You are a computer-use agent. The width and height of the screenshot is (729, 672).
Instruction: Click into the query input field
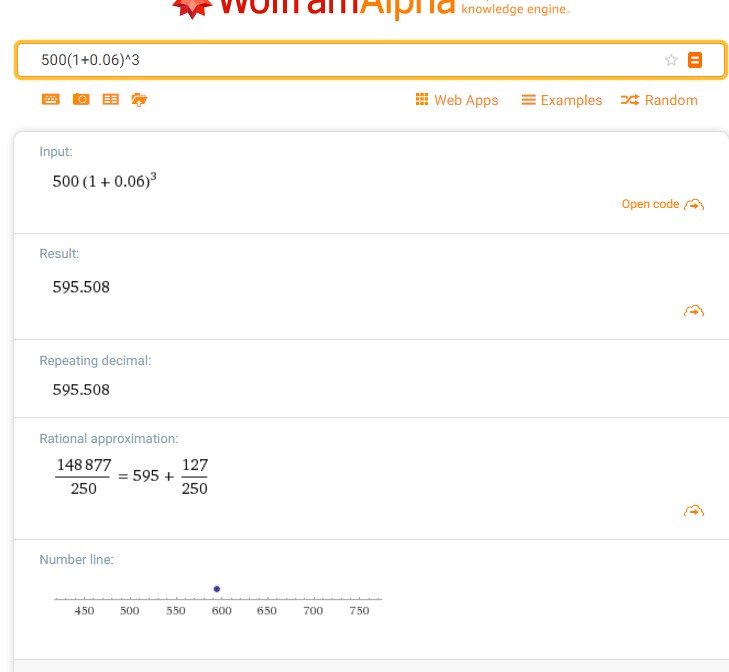340,60
